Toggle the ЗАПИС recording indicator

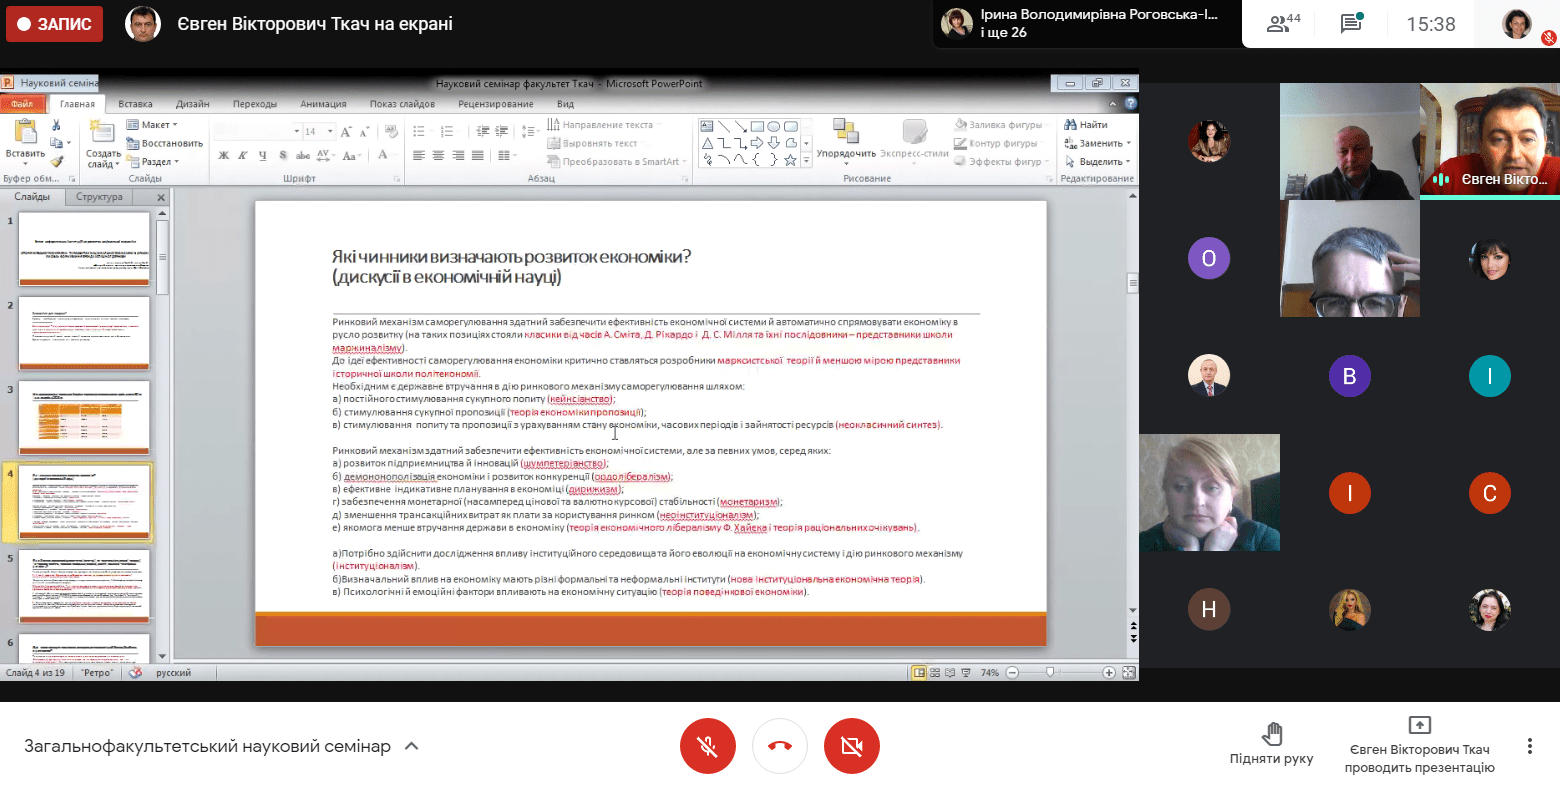tap(54, 24)
